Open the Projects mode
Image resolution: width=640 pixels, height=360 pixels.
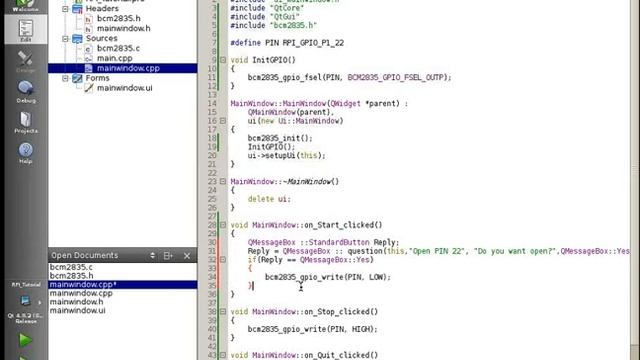[x=26, y=122]
